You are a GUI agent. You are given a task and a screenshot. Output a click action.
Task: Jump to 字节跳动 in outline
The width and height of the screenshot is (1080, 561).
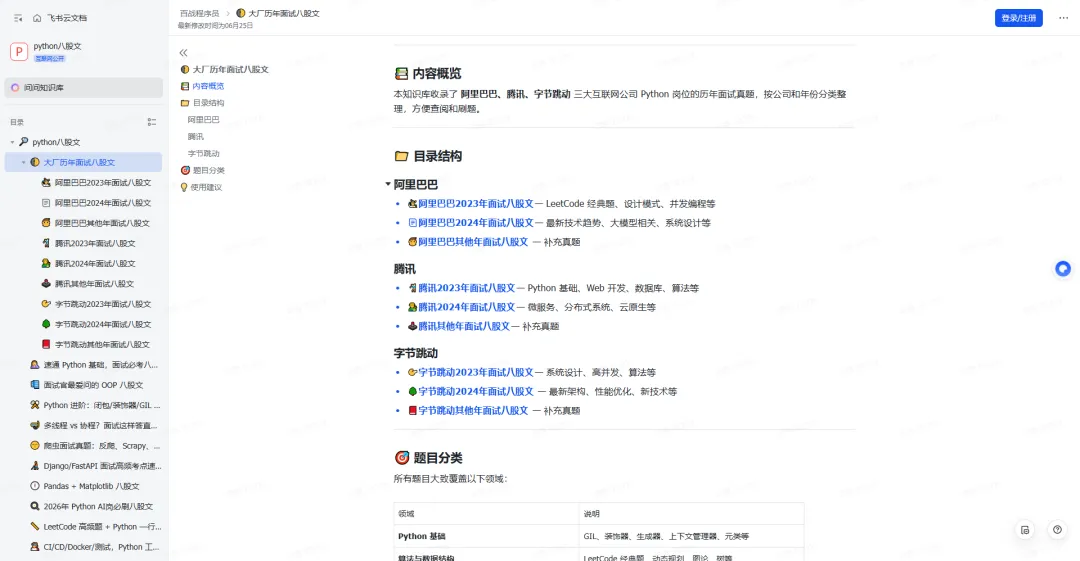pyautogui.click(x=204, y=154)
